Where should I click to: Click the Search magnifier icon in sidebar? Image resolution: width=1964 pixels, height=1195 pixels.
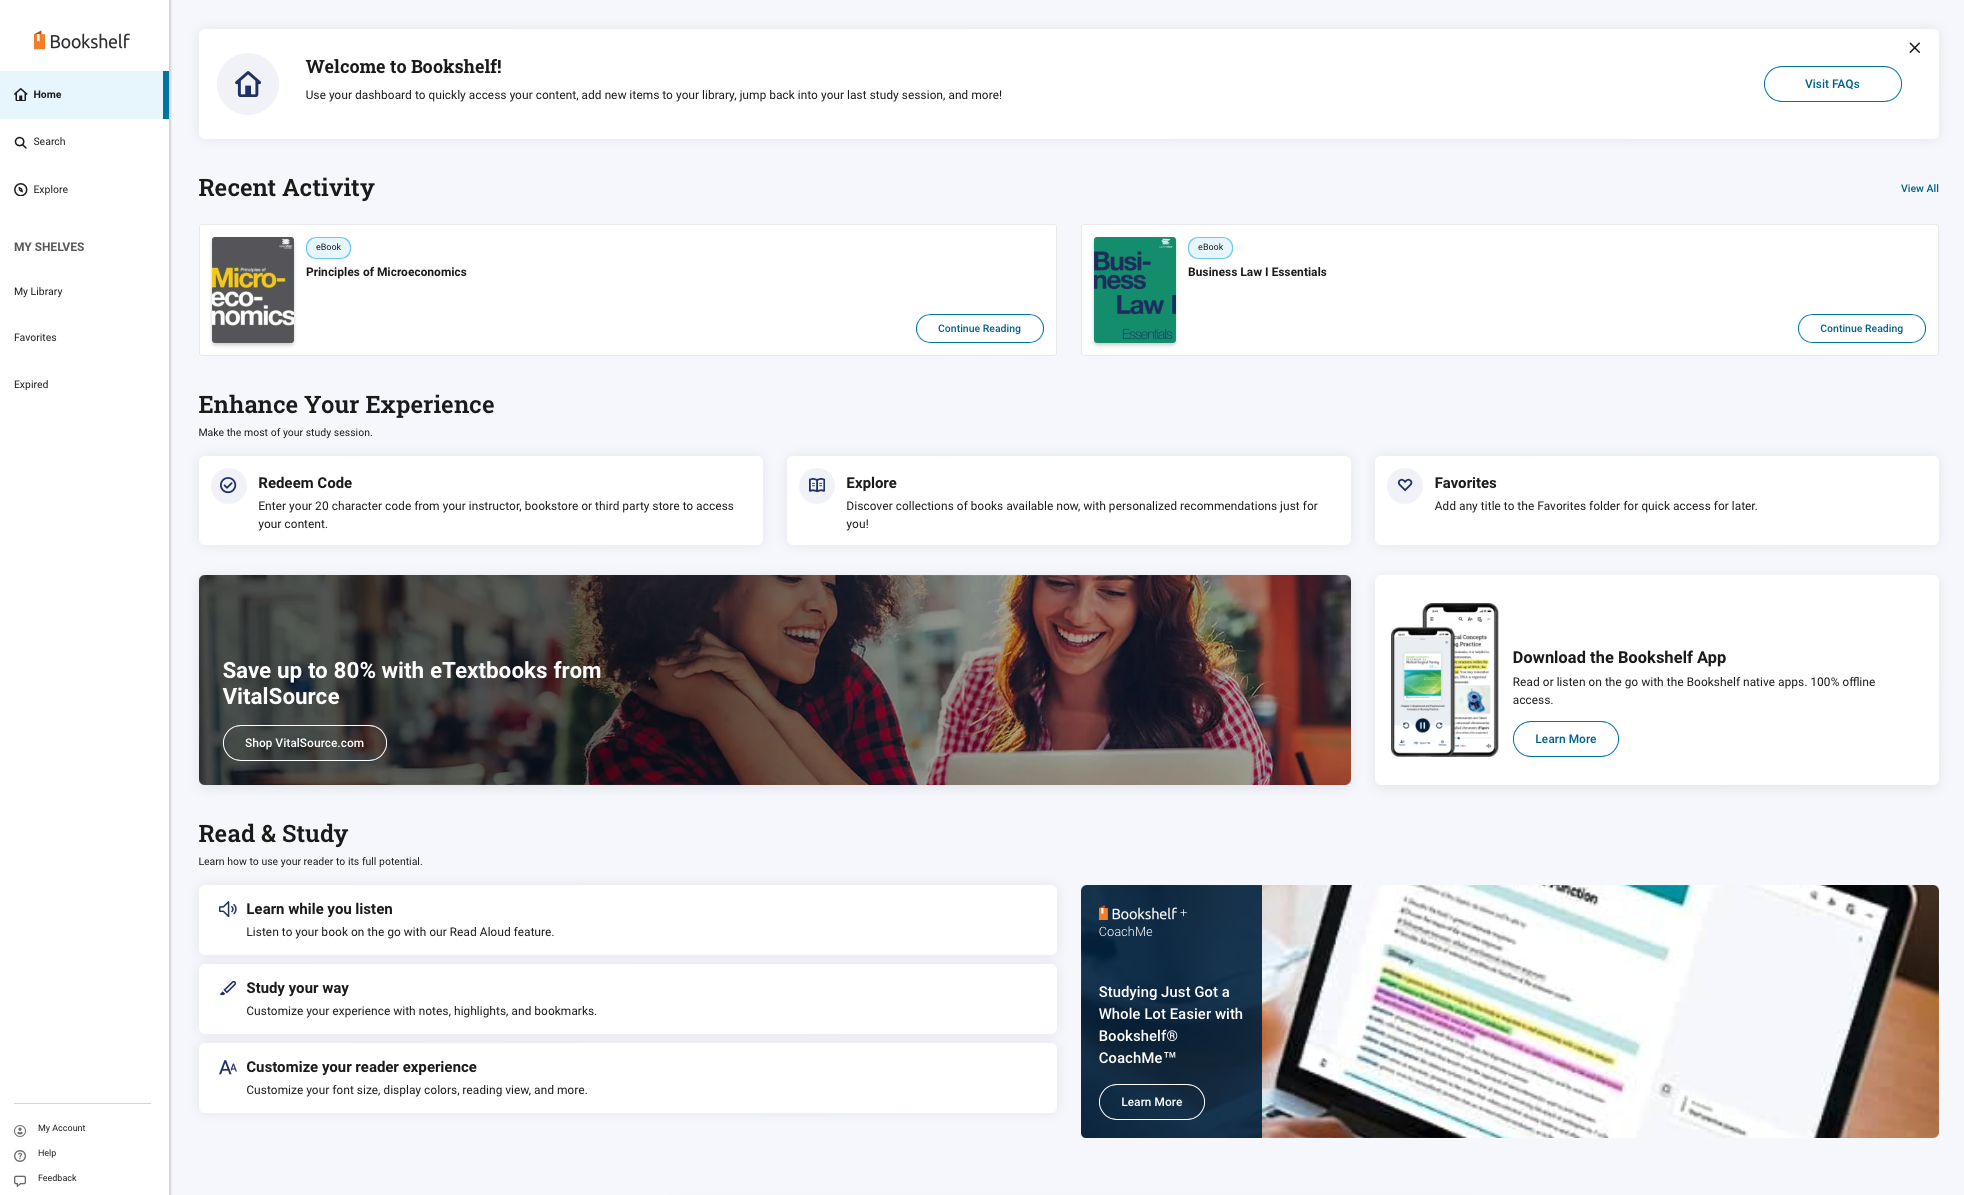point(20,142)
